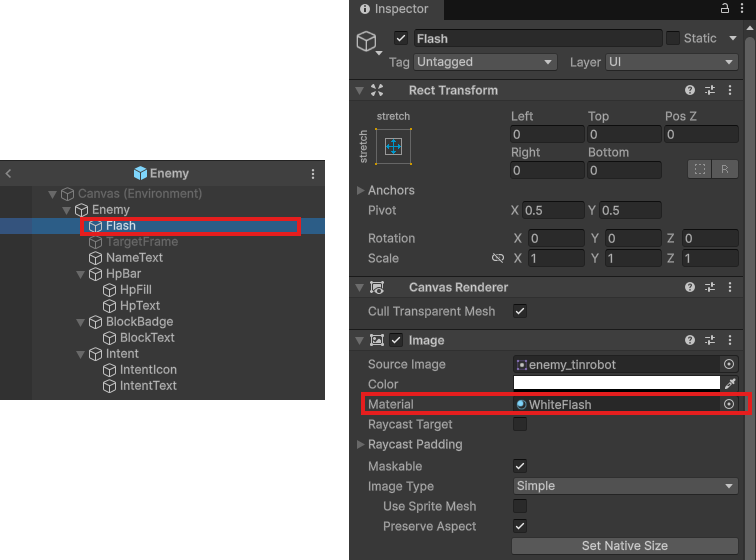Toggle the Image component enabled checkbox
Screen dimensions: 756x560
point(396,340)
